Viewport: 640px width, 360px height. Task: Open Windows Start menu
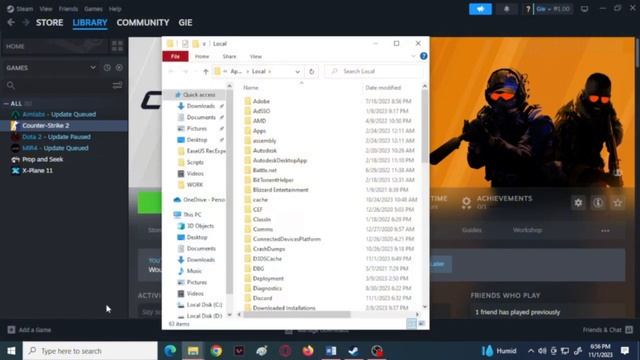11,351
